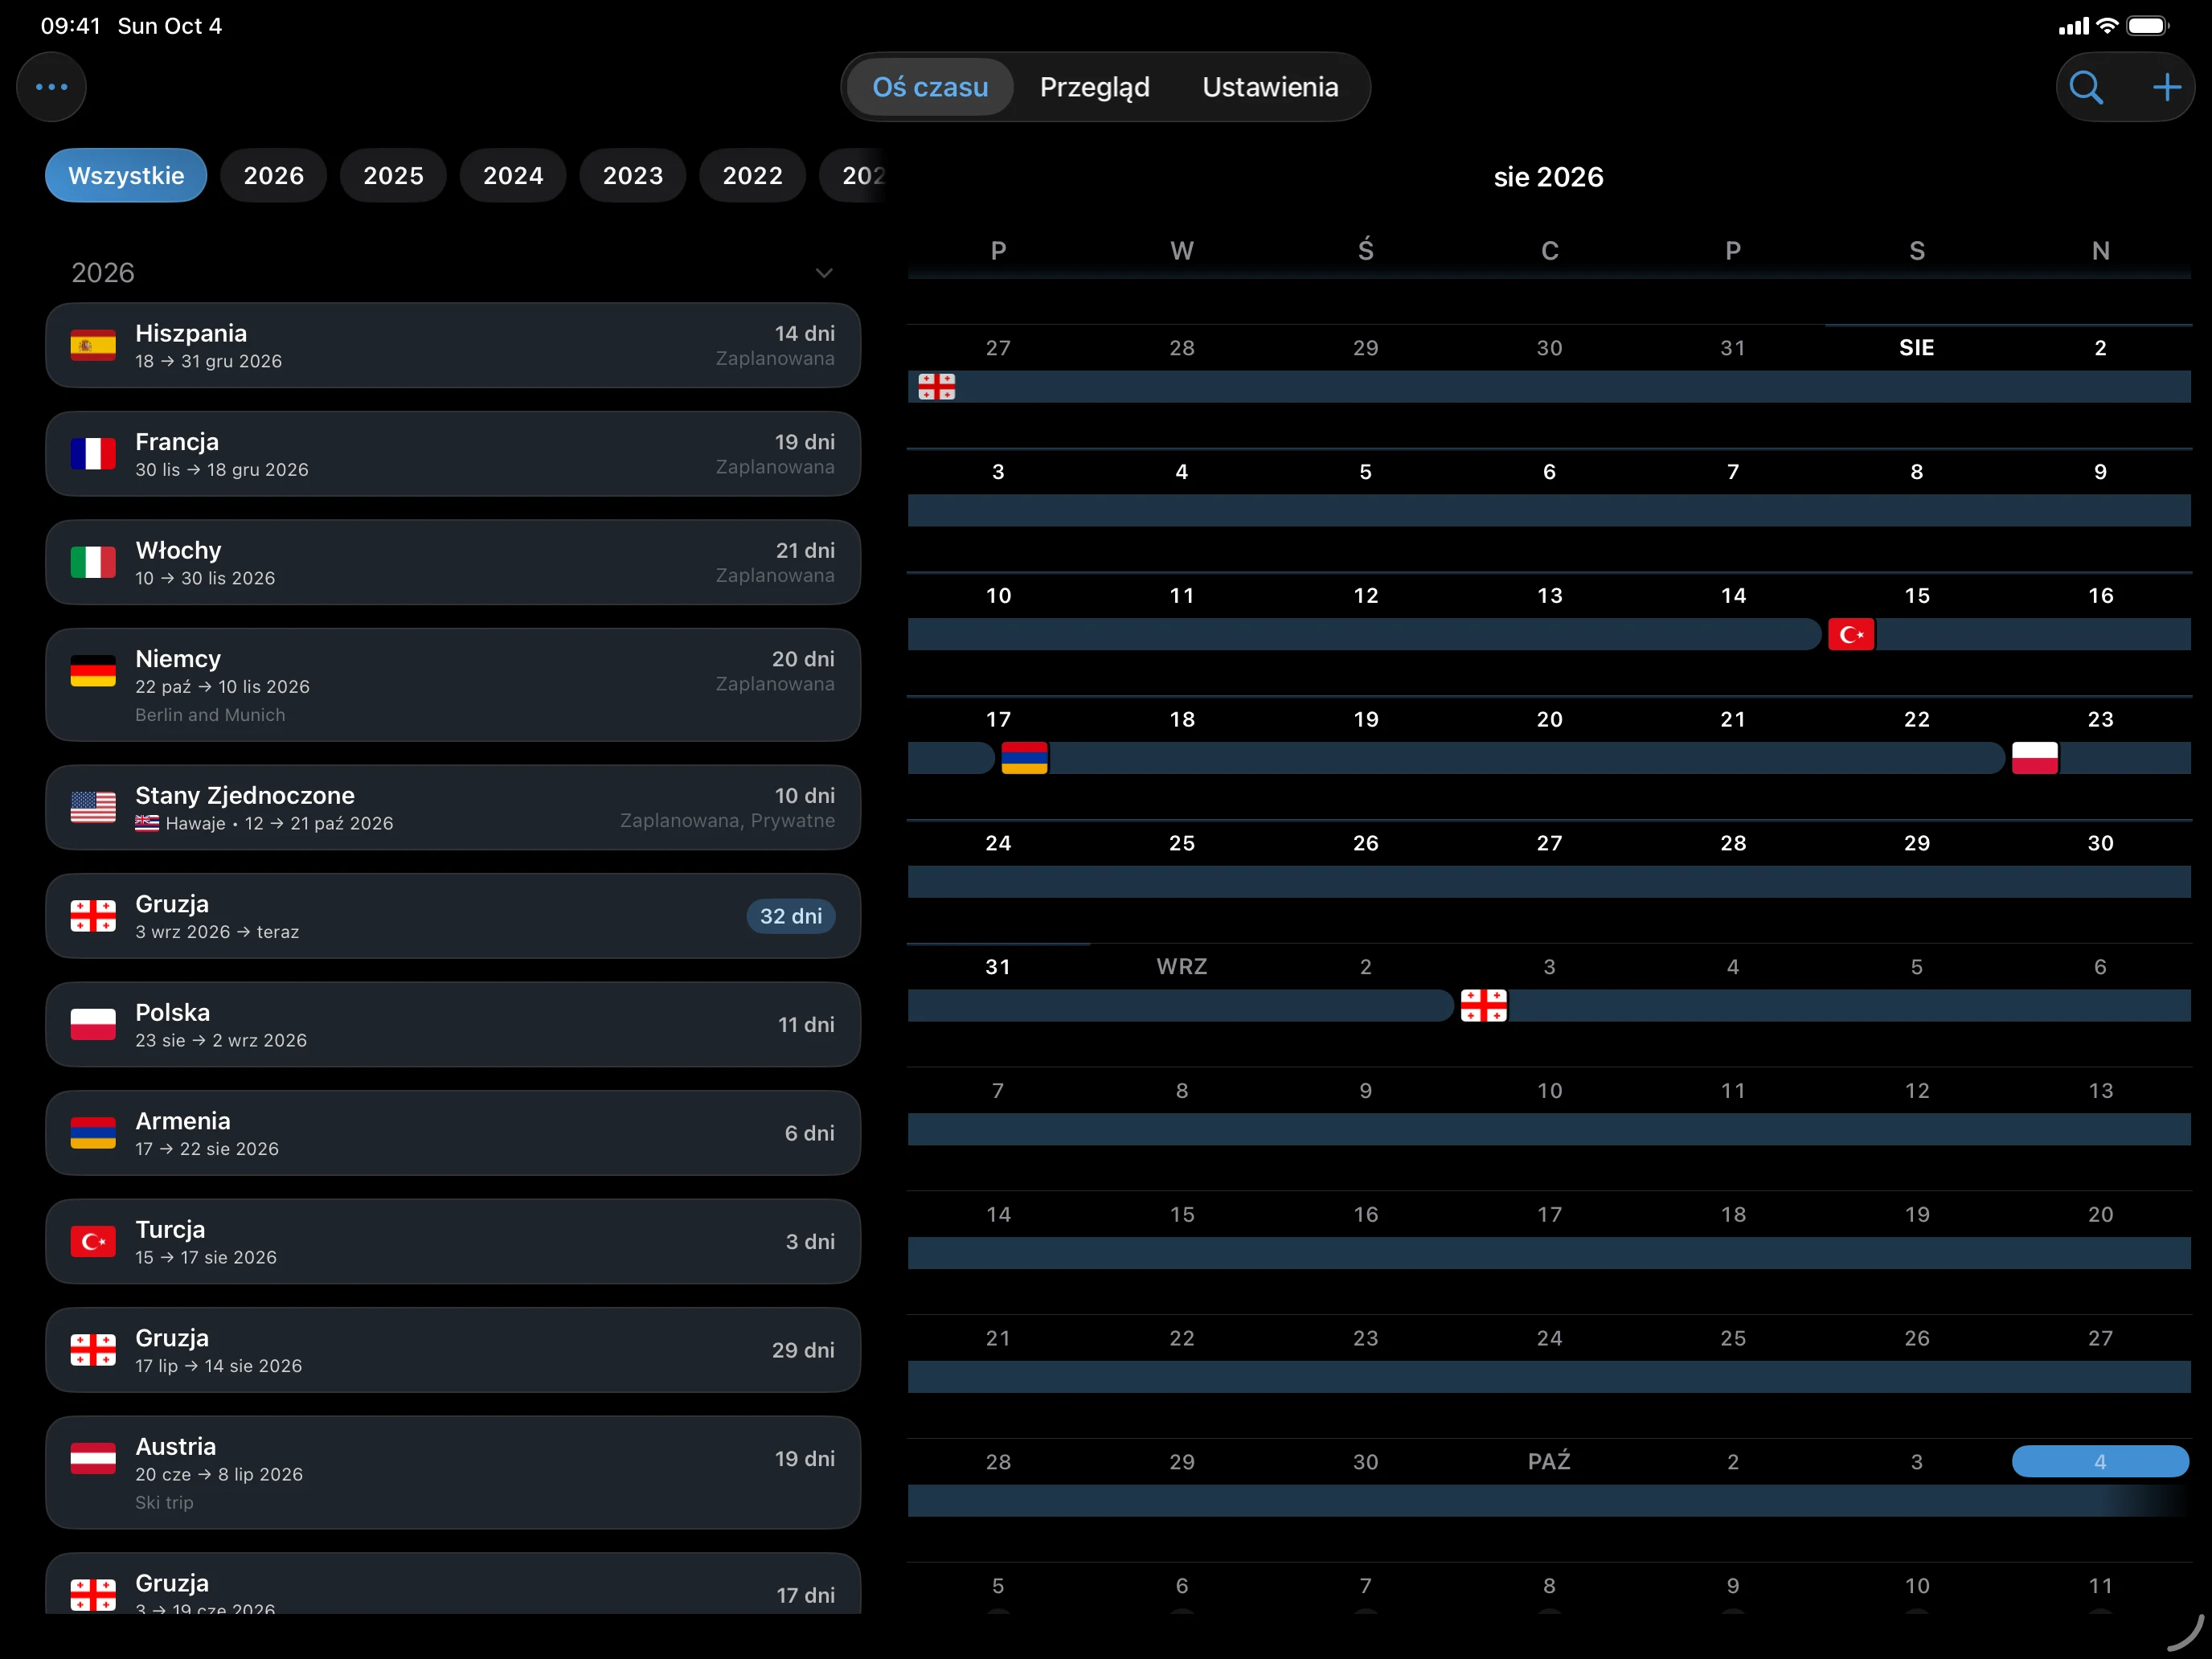Tap Georgia flag marker on July 27 row
Viewport: 2212px width, 1659px height.
(937, 386)
